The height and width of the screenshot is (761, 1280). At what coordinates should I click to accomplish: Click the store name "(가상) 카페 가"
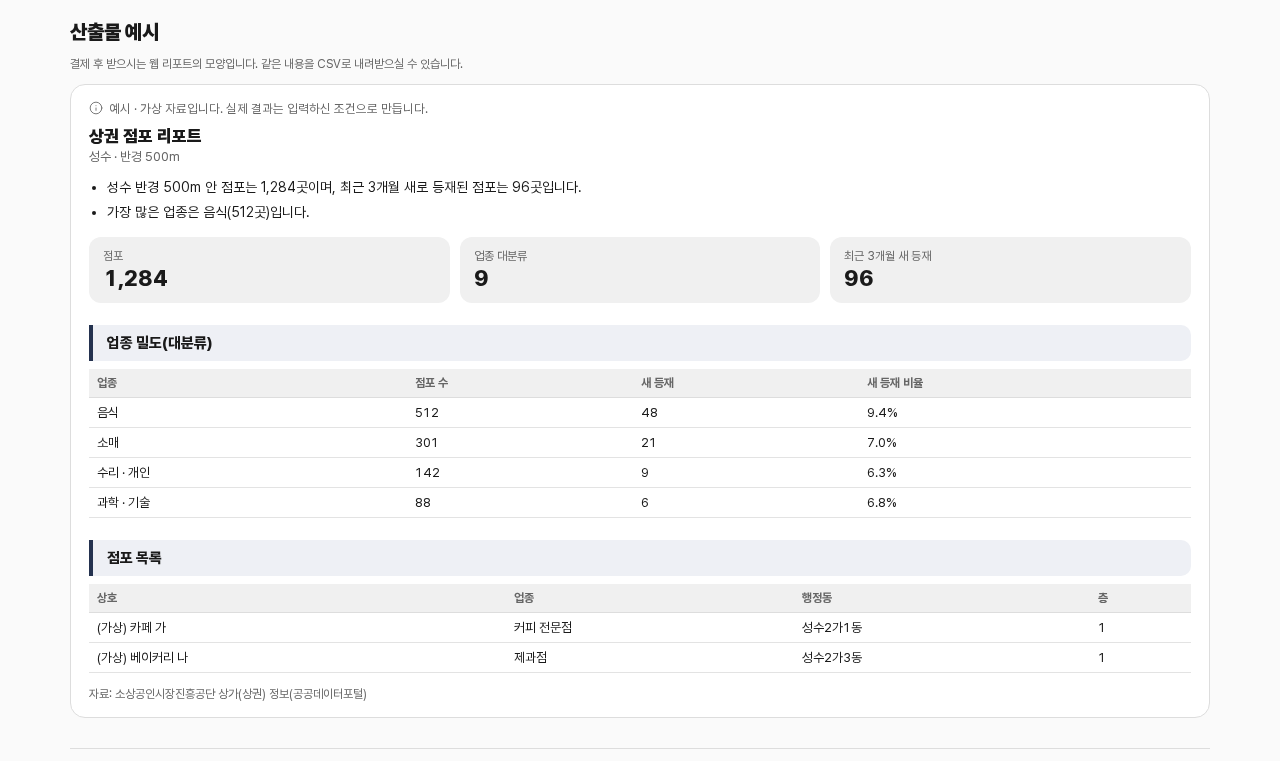click(x=132, y=628)
